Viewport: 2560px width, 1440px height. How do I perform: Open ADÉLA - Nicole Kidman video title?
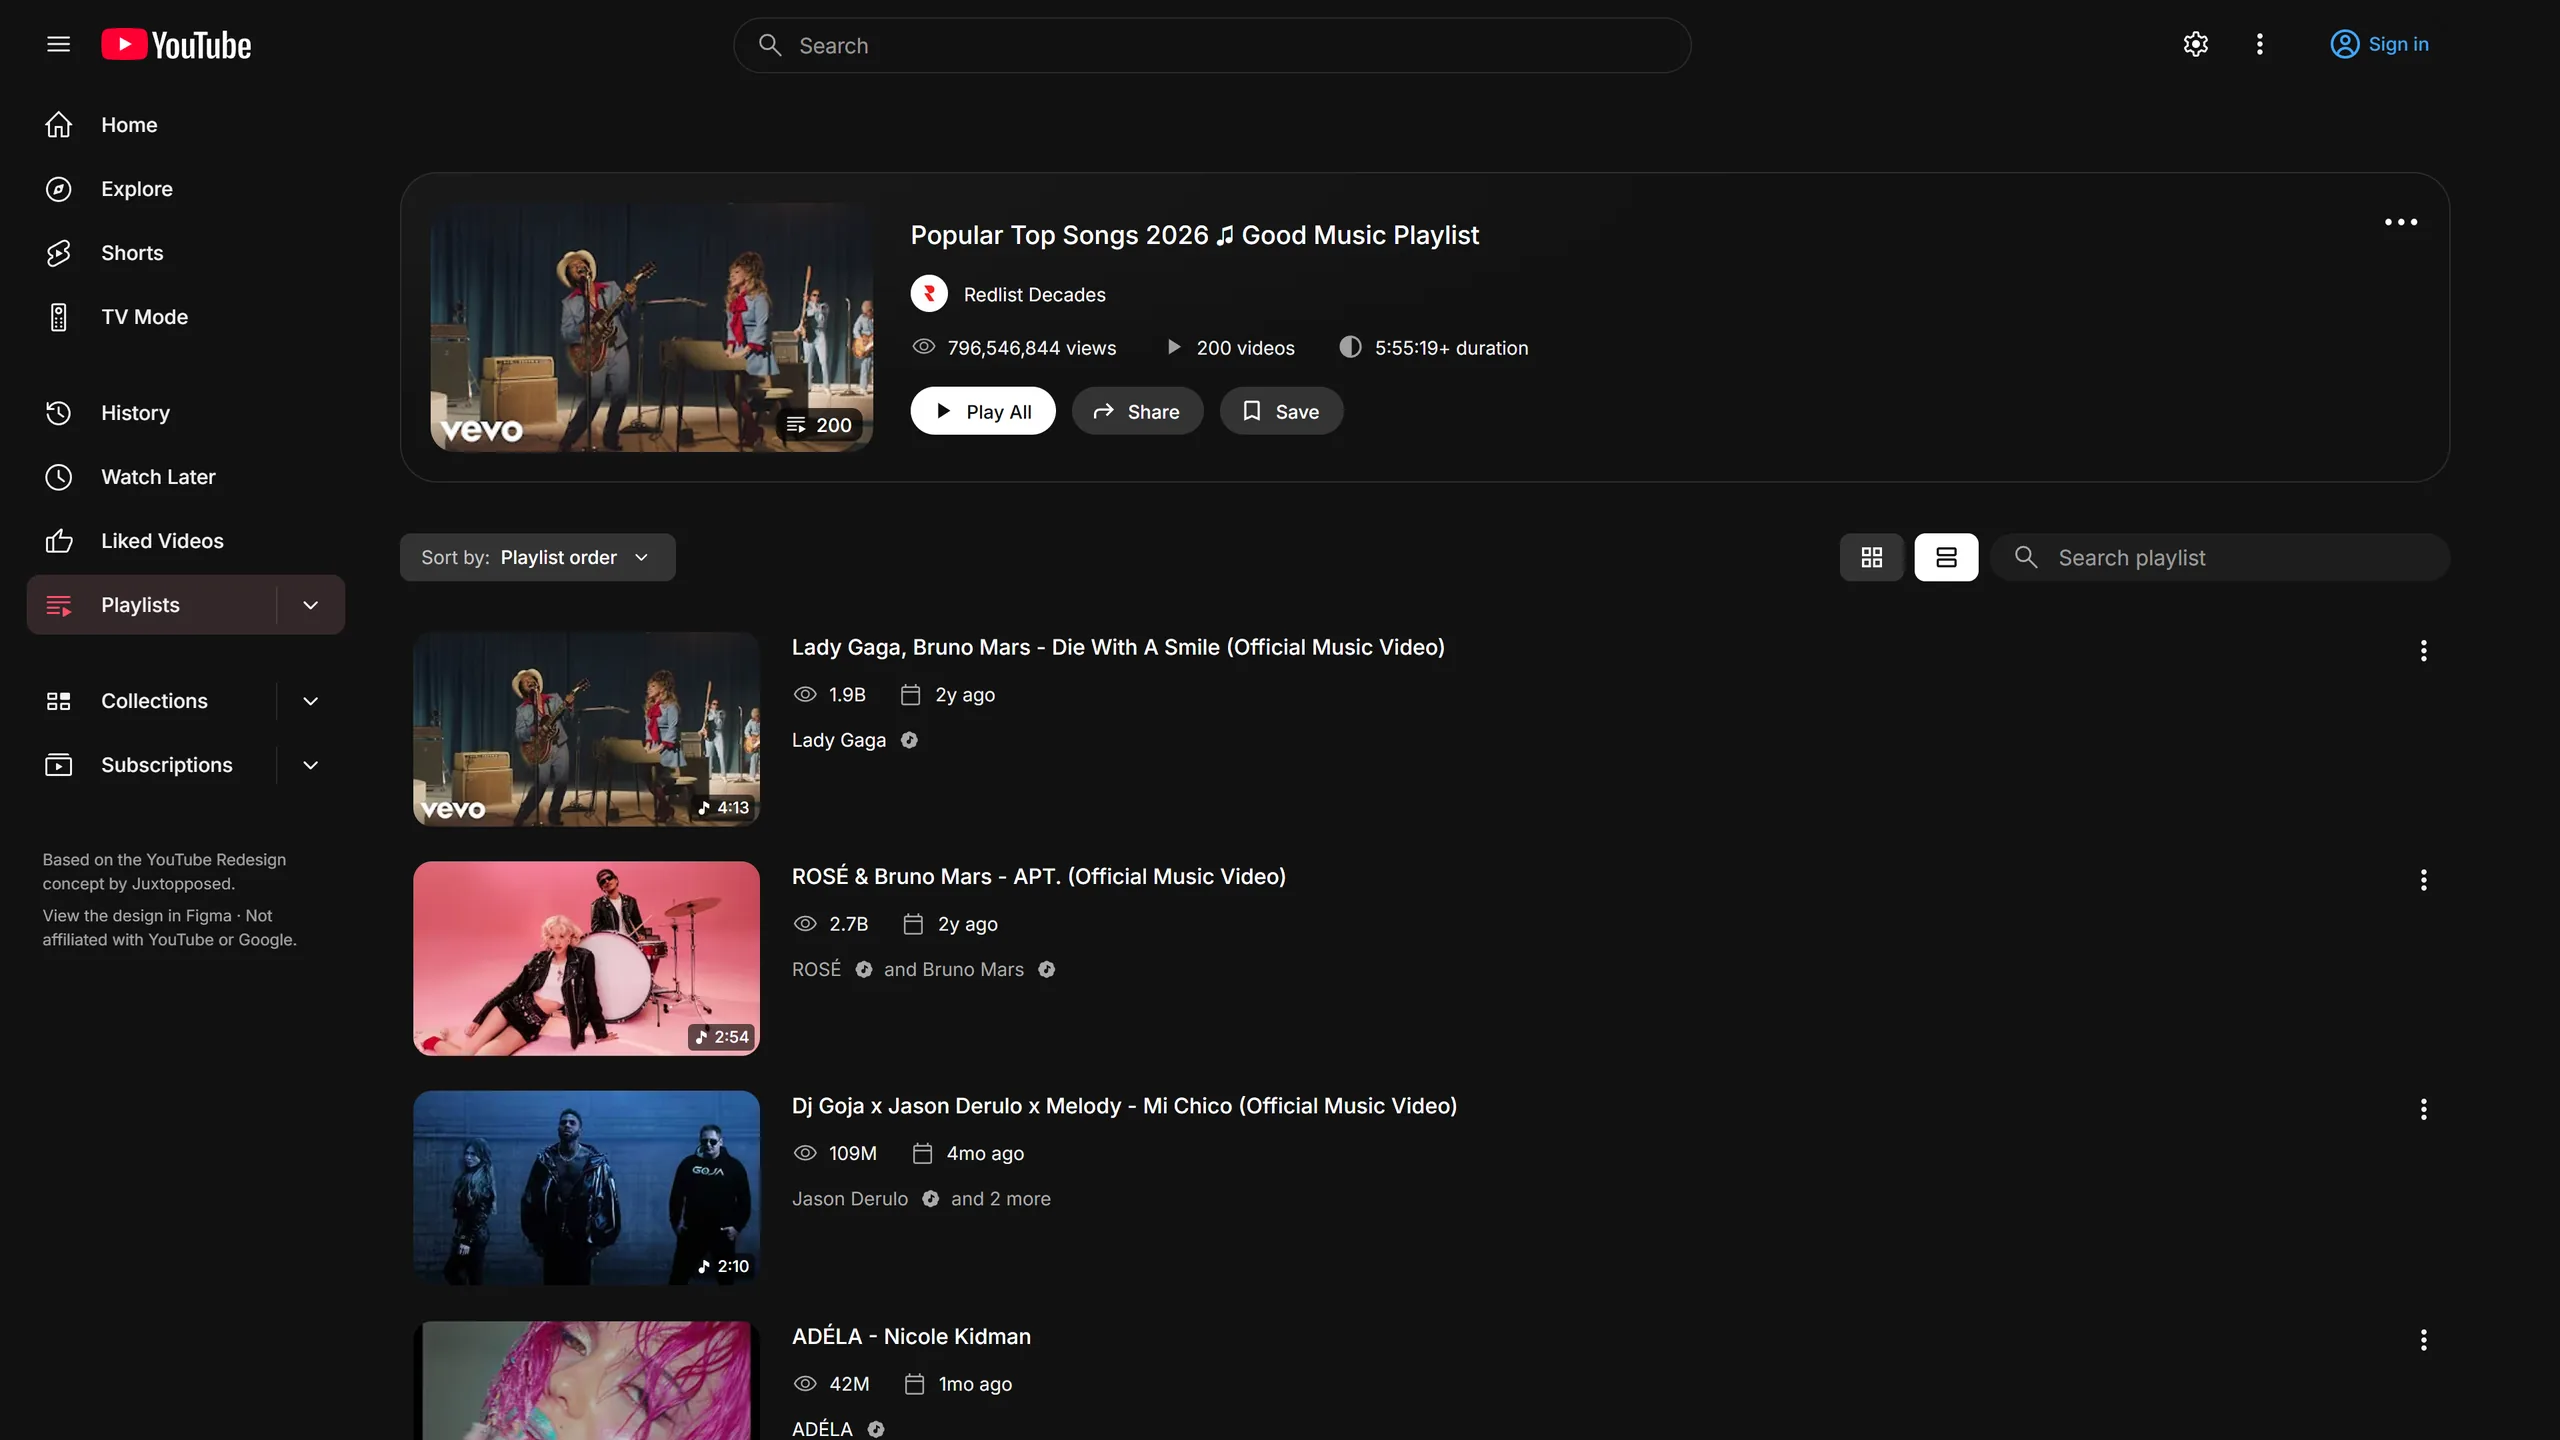[x=911, y=1336]
